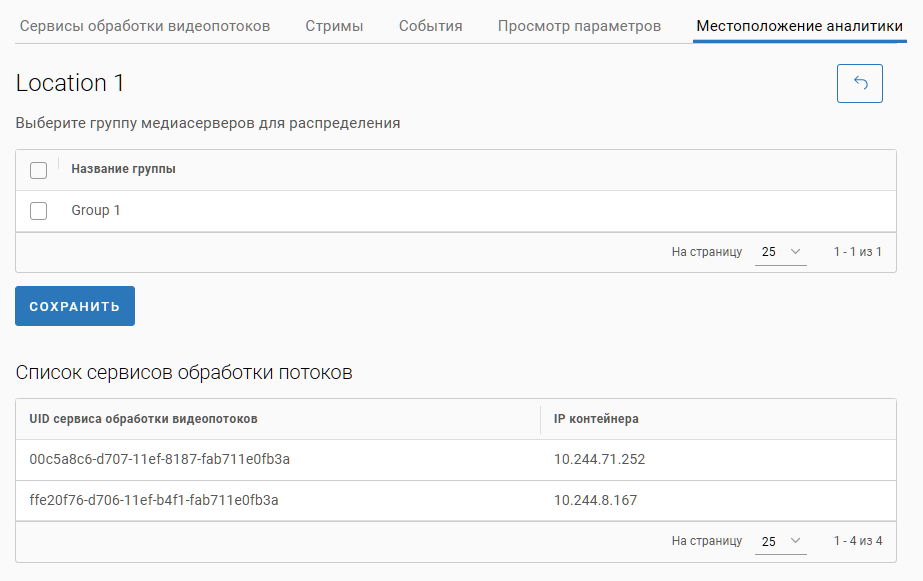Image resolution: width=923 pixels, height=581 pixels.
Task: Toggle the select-all checkbox in group table header
Action: (x=39, y=170)
